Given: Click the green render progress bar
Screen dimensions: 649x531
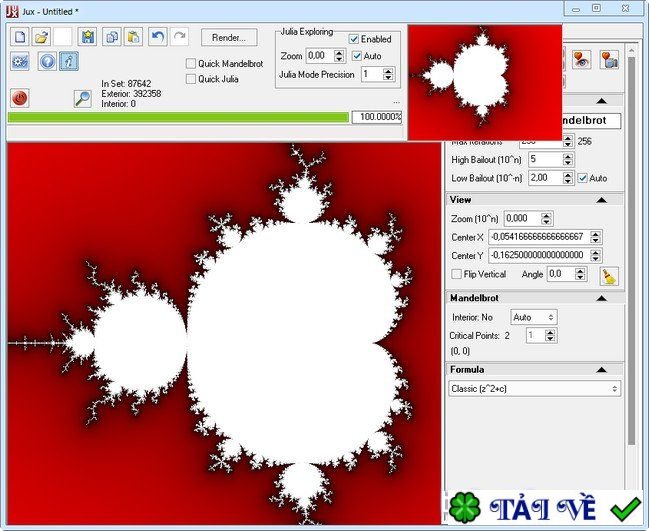Looking at the screenshot, I should [178, 118].
